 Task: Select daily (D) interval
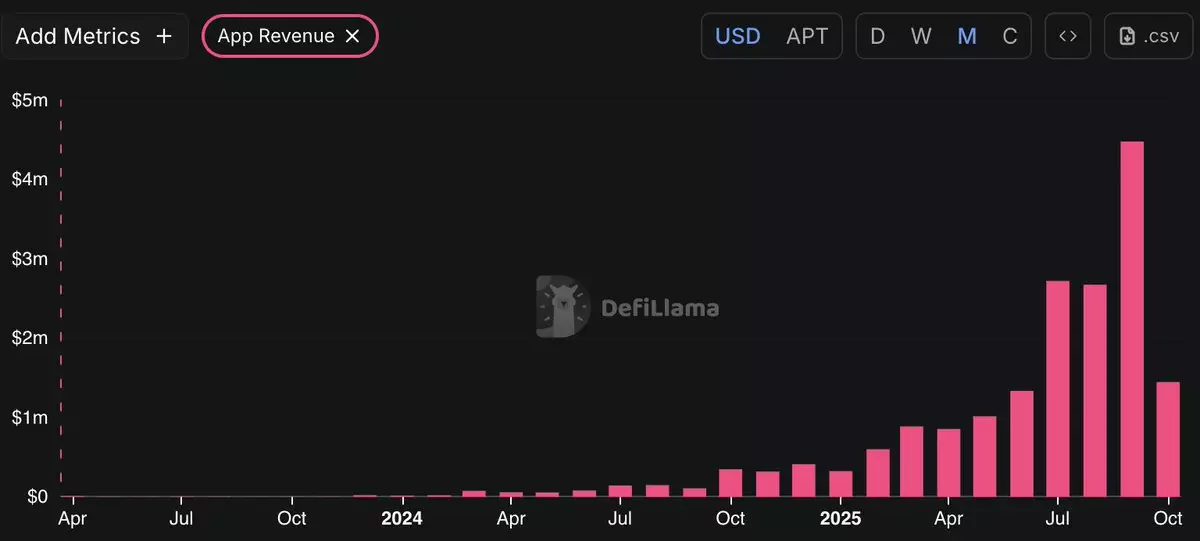coord(878,37)
